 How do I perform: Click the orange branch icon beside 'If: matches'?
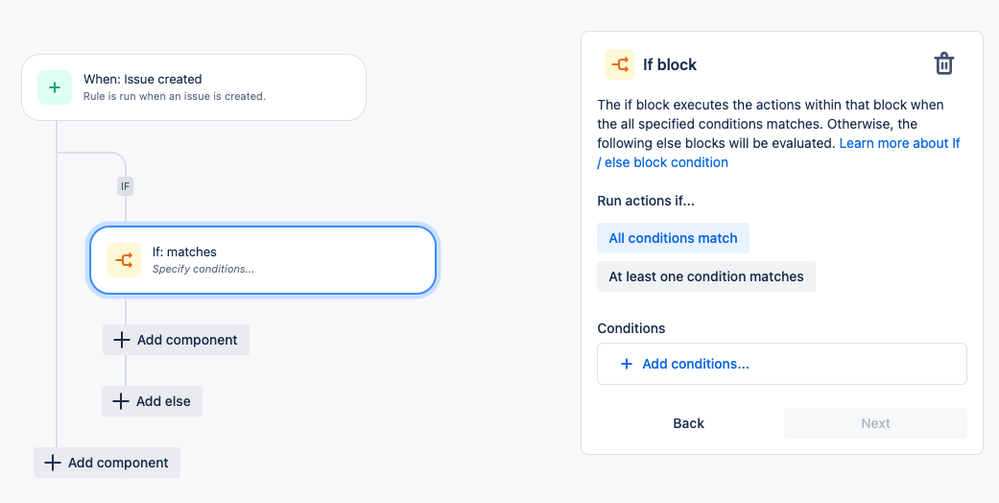point(124,260)
